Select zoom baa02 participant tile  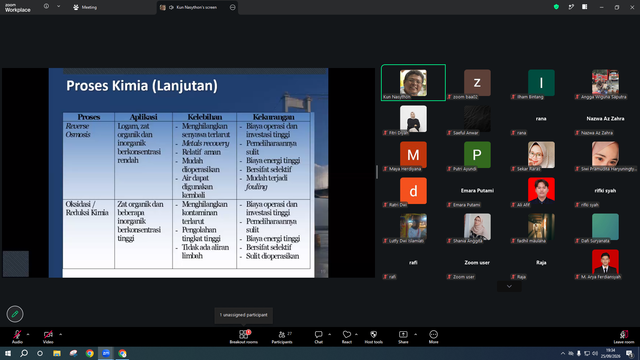pyautogui.click(x=477, y=82)
